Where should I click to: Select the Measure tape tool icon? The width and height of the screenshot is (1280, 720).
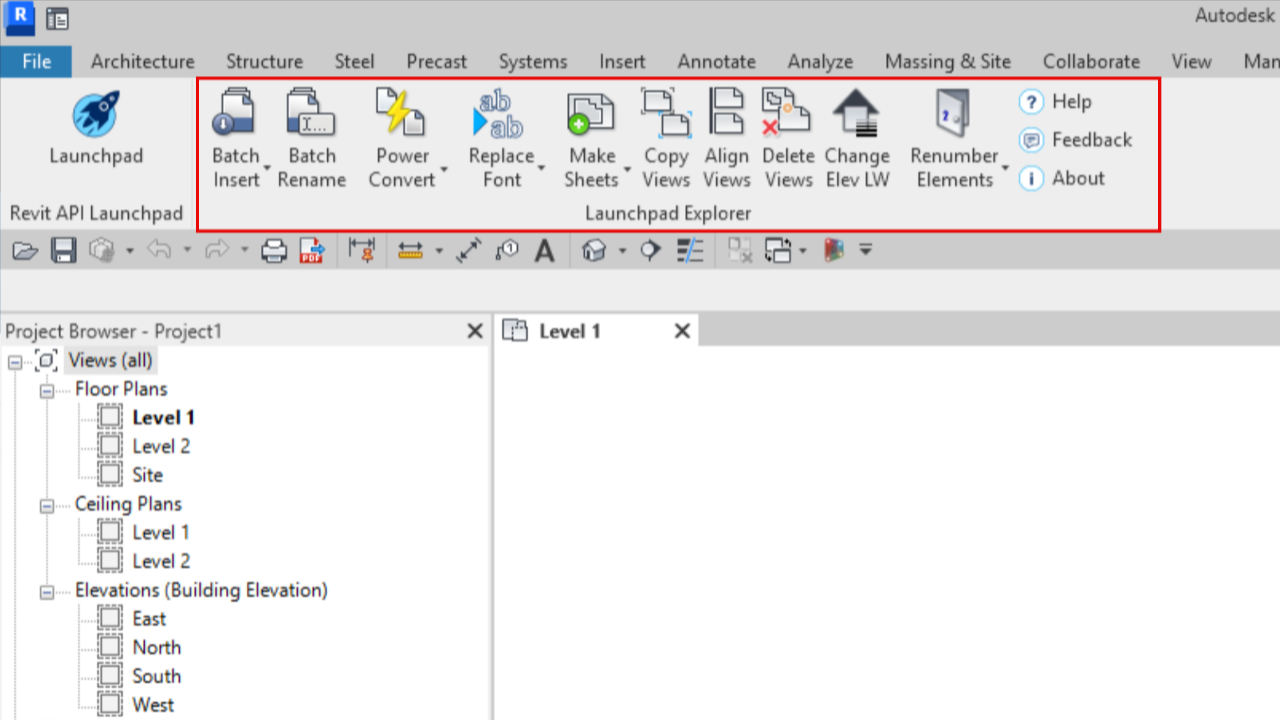[411, 250]
